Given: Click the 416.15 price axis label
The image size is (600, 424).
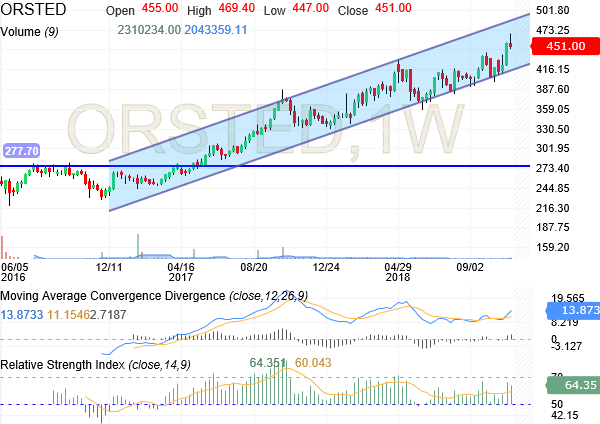Looking at the screenshot, I should coord(553,69).
